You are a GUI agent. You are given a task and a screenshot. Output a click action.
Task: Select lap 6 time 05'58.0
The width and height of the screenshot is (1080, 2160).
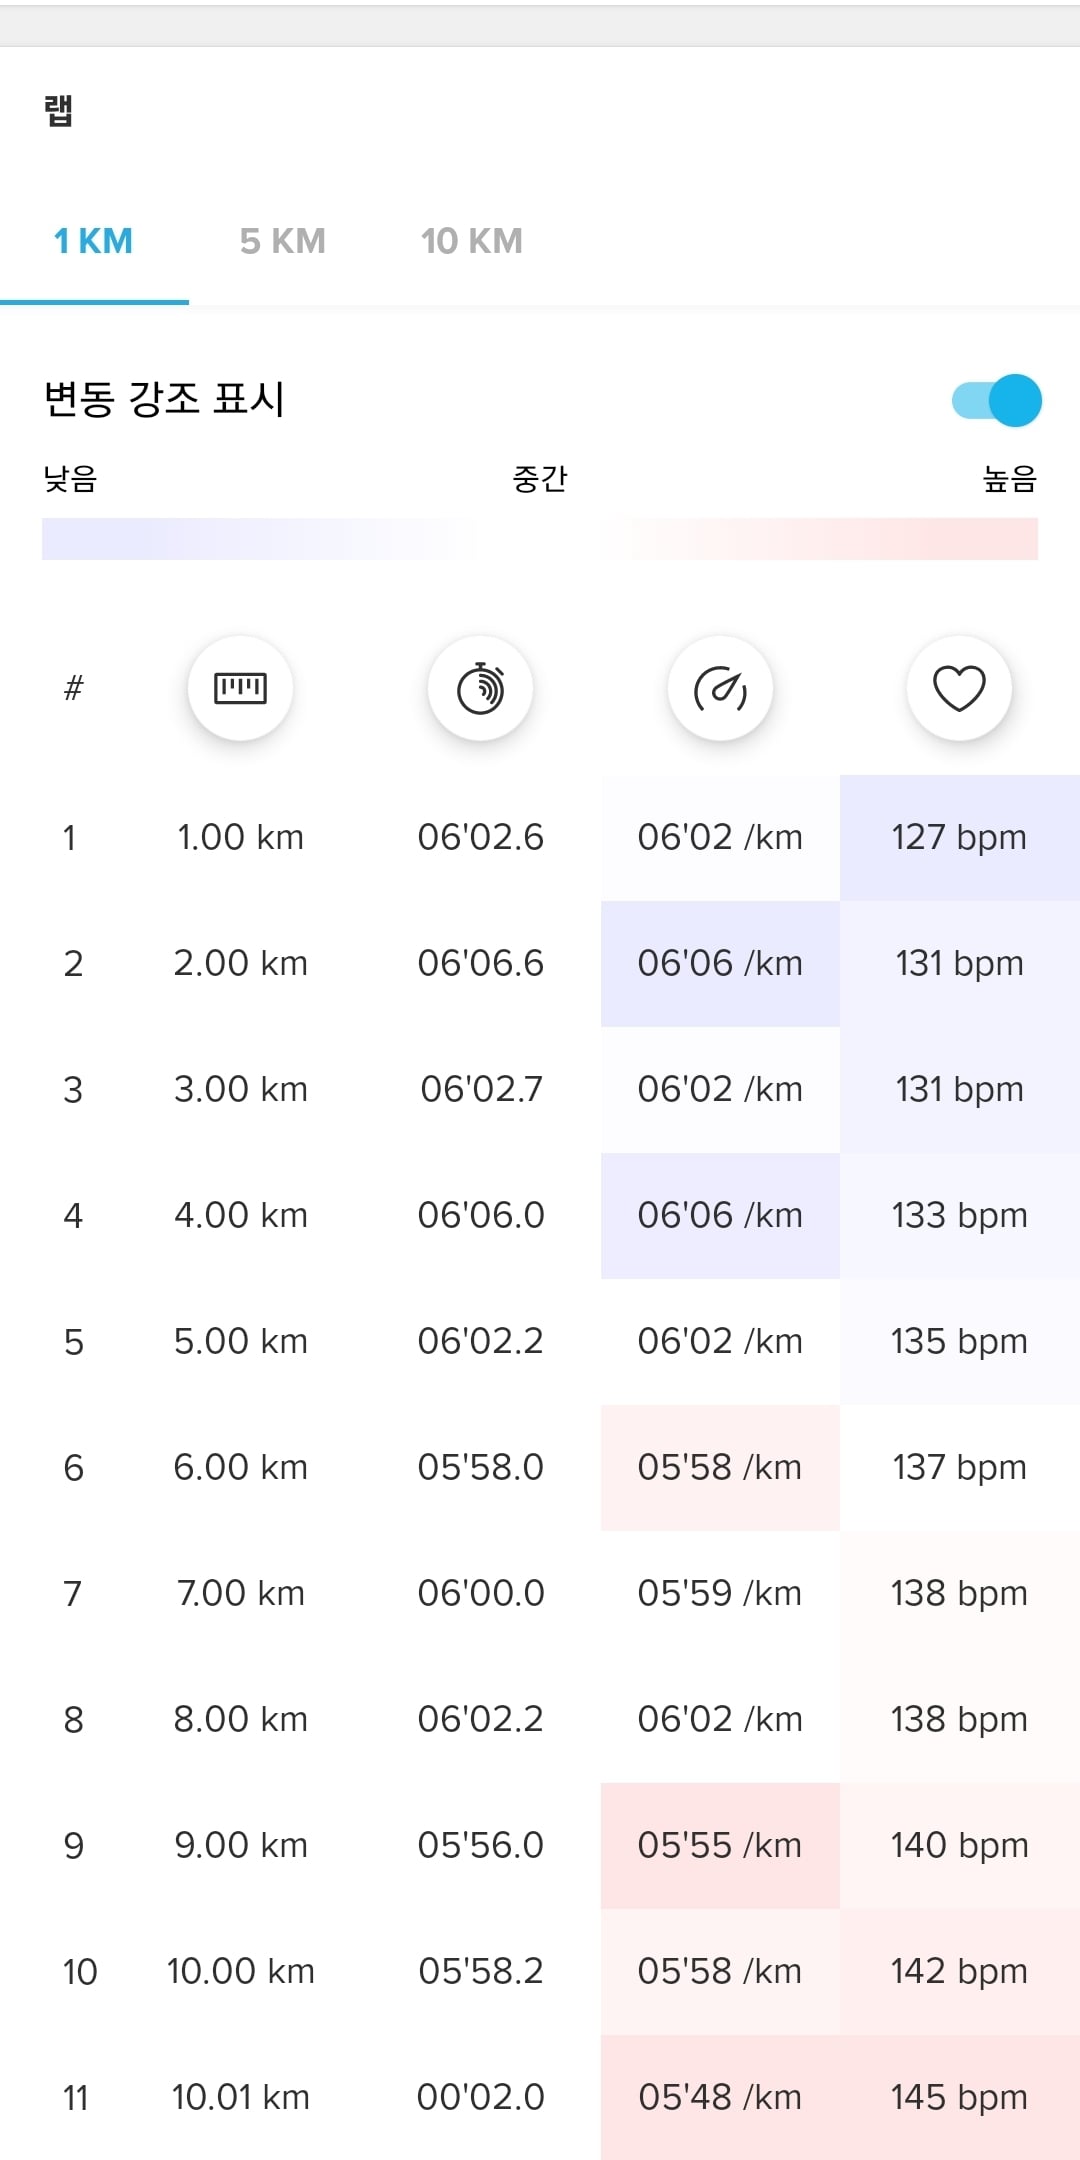point(481,1467)
